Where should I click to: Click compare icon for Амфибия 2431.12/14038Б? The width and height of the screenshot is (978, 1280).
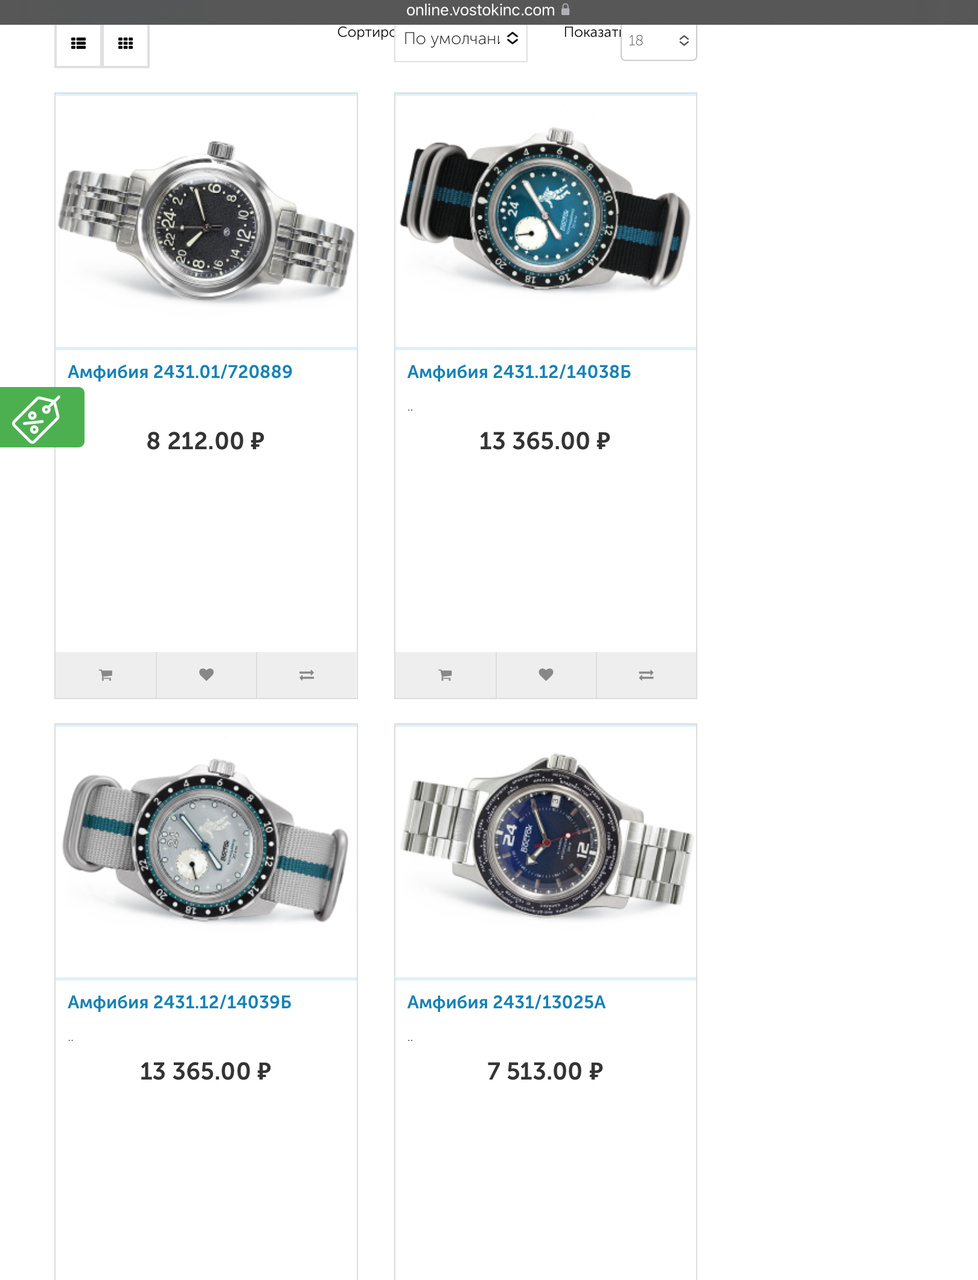(x=646, y=675)
